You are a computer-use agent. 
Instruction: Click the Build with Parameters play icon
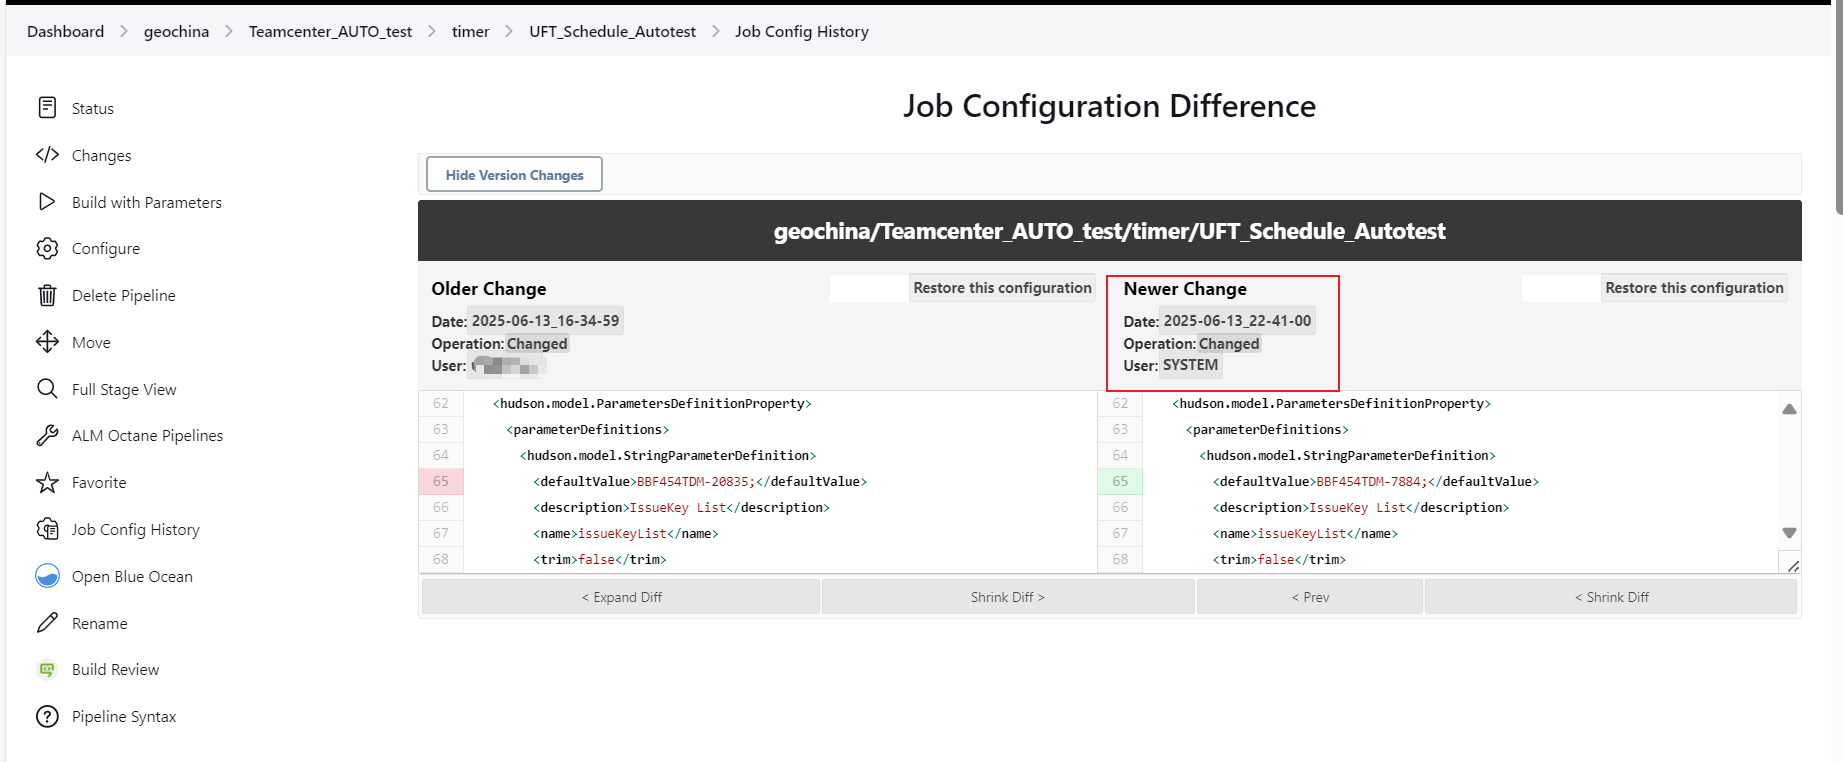tap(47, 202)
